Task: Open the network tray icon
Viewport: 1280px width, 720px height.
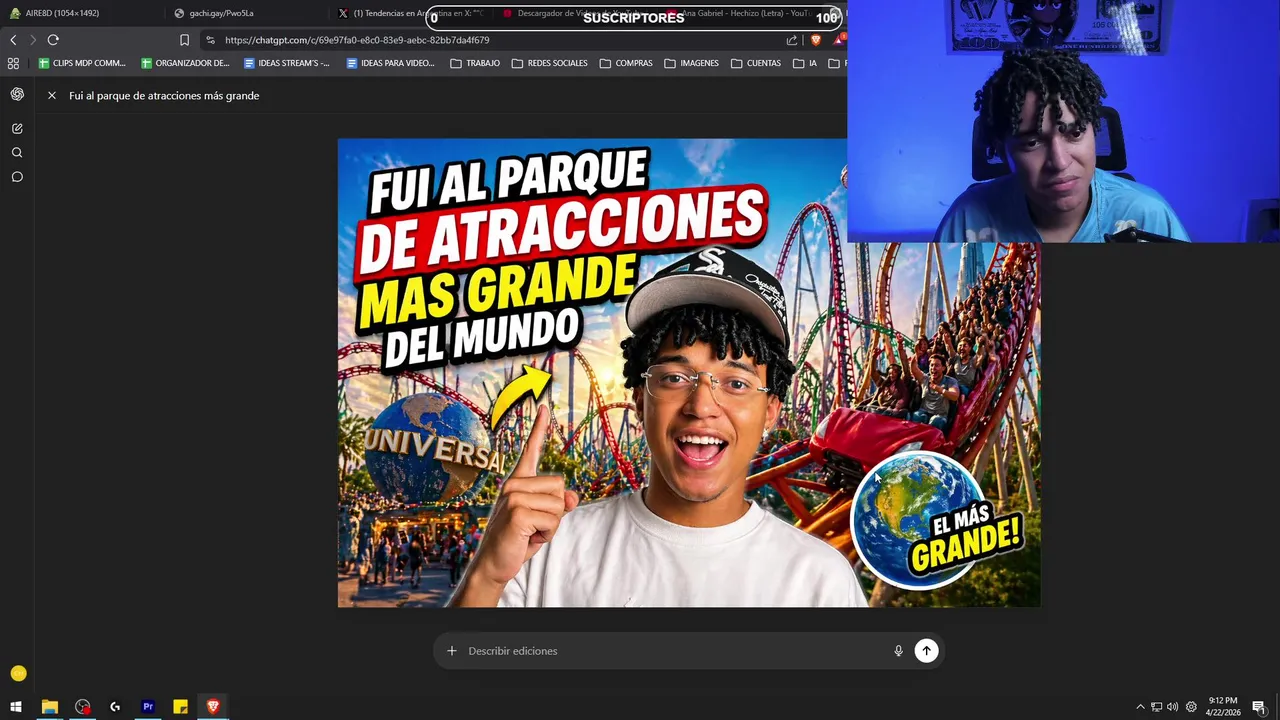Action: click(x=1156, y=707)
